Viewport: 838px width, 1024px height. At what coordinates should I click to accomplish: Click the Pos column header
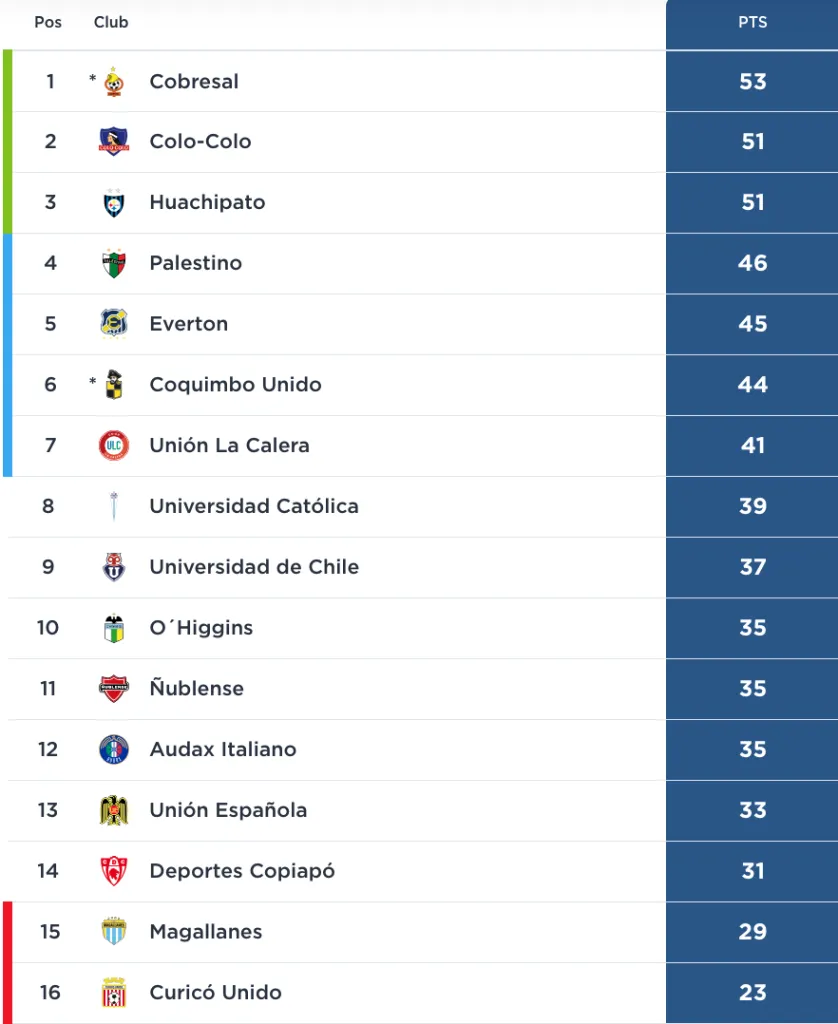(48, 21)
